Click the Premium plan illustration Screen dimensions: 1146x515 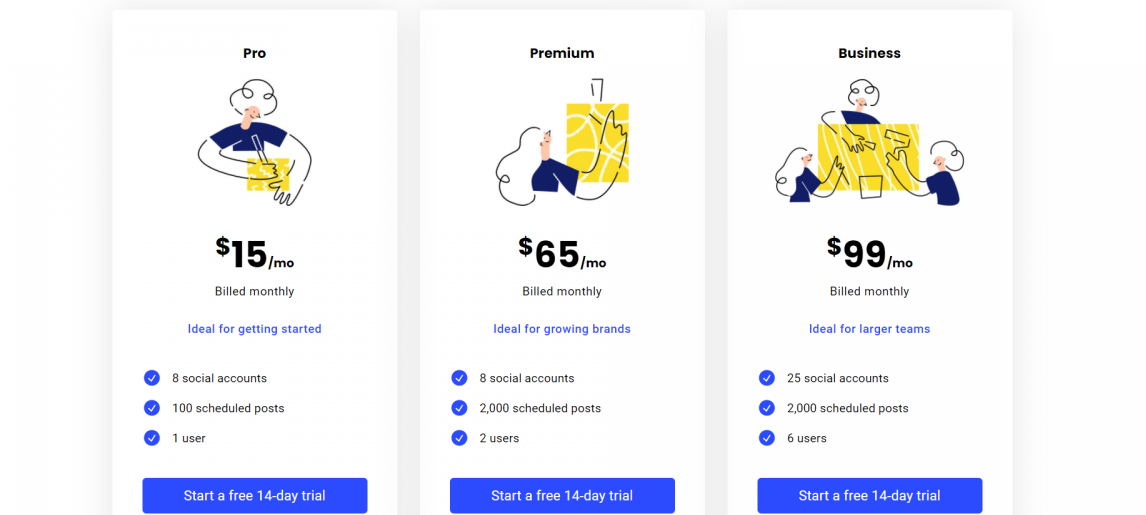tap(562, 141)
